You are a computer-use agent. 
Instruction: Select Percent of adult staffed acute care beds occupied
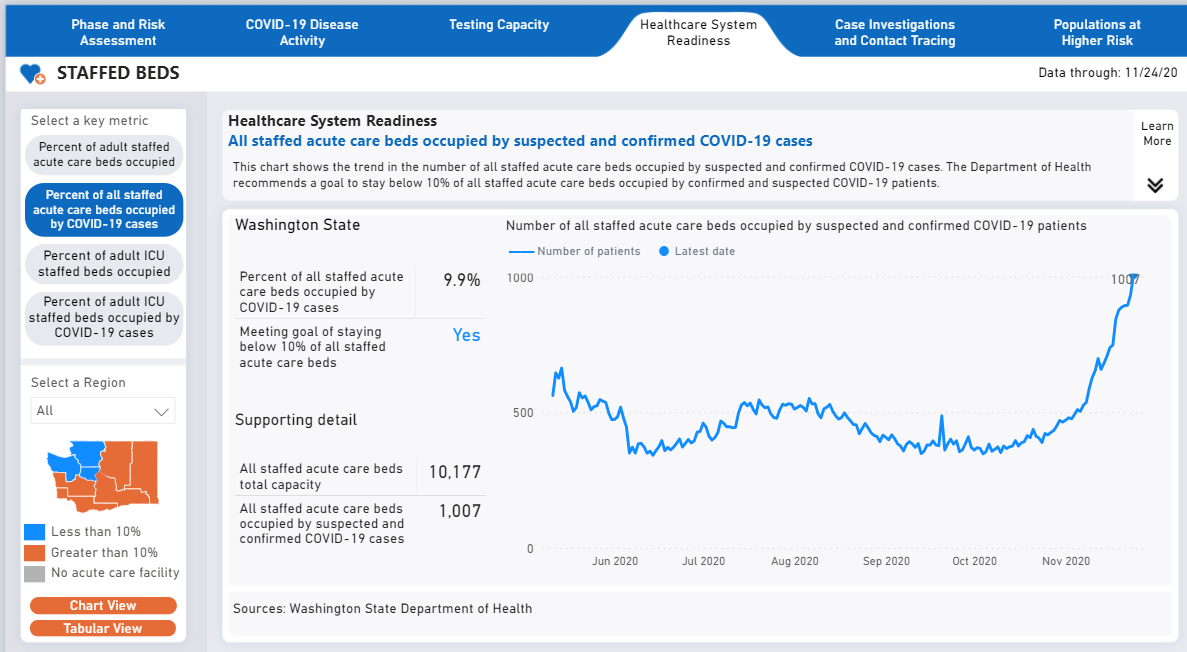(x=104, y=155)
